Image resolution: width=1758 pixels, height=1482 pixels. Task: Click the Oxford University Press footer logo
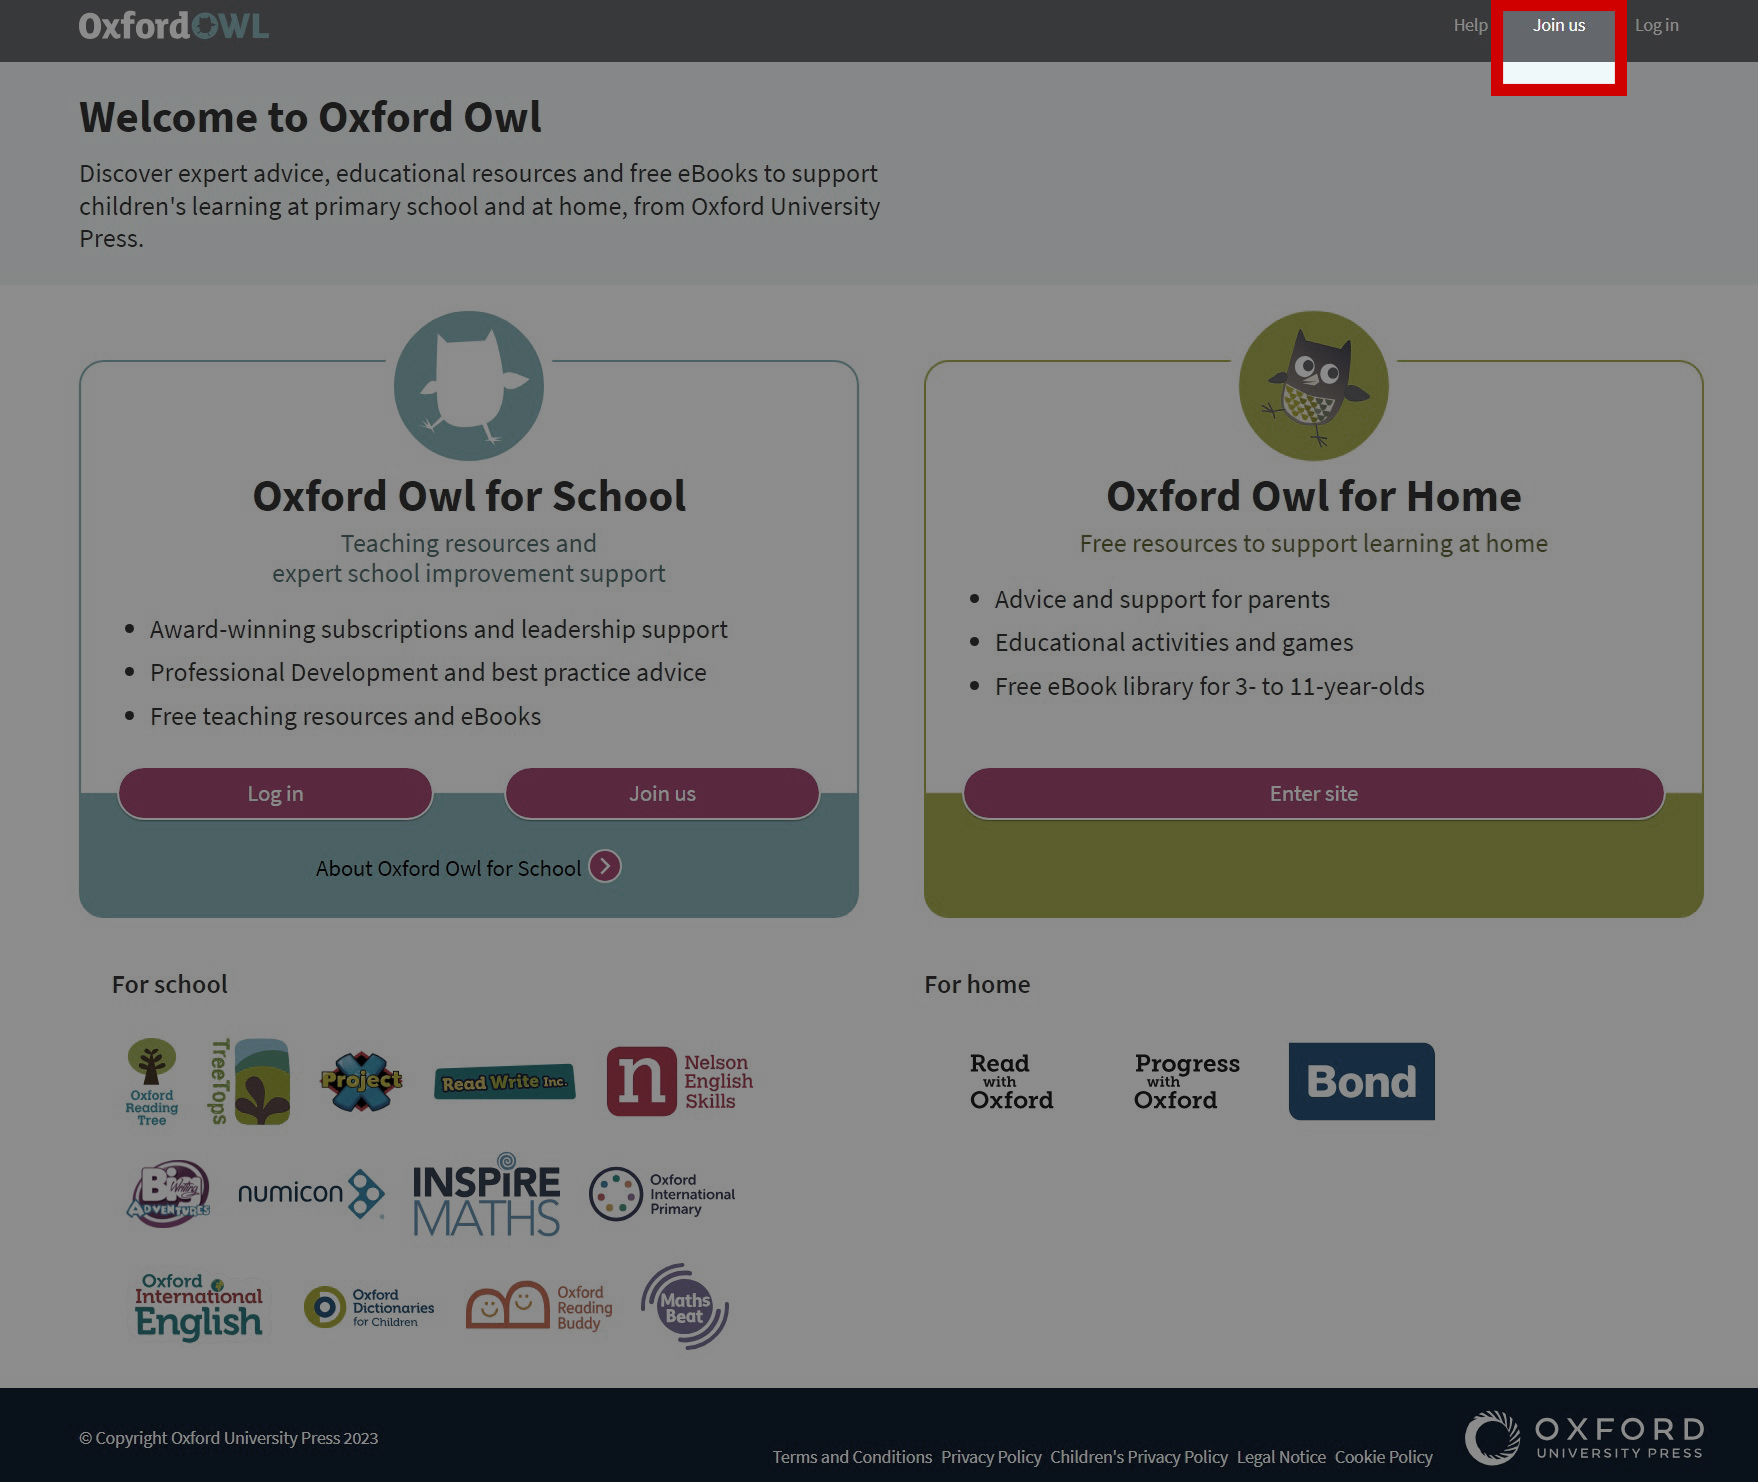point(1585,1437)
